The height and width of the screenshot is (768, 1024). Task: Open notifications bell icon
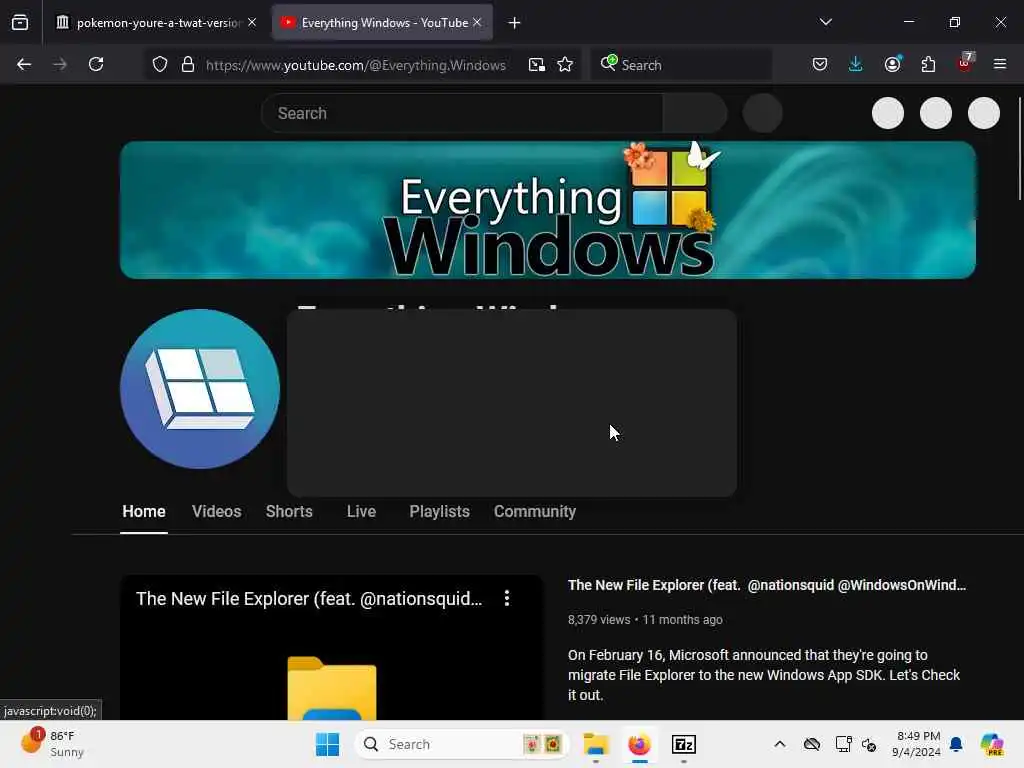(956, 744)
